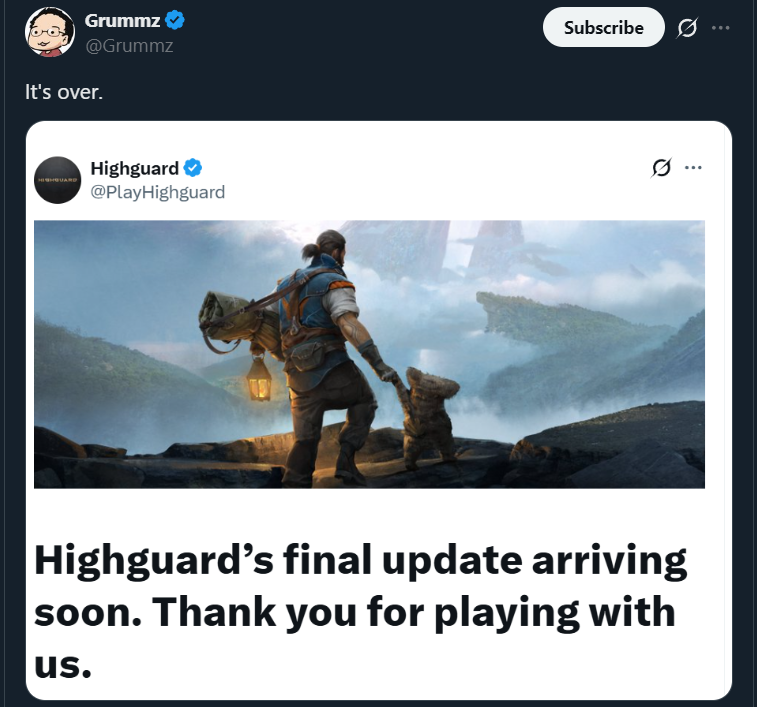757x707 pixels.
Task: Click Highguard's blue verified badge
Action: coord(193,168)
